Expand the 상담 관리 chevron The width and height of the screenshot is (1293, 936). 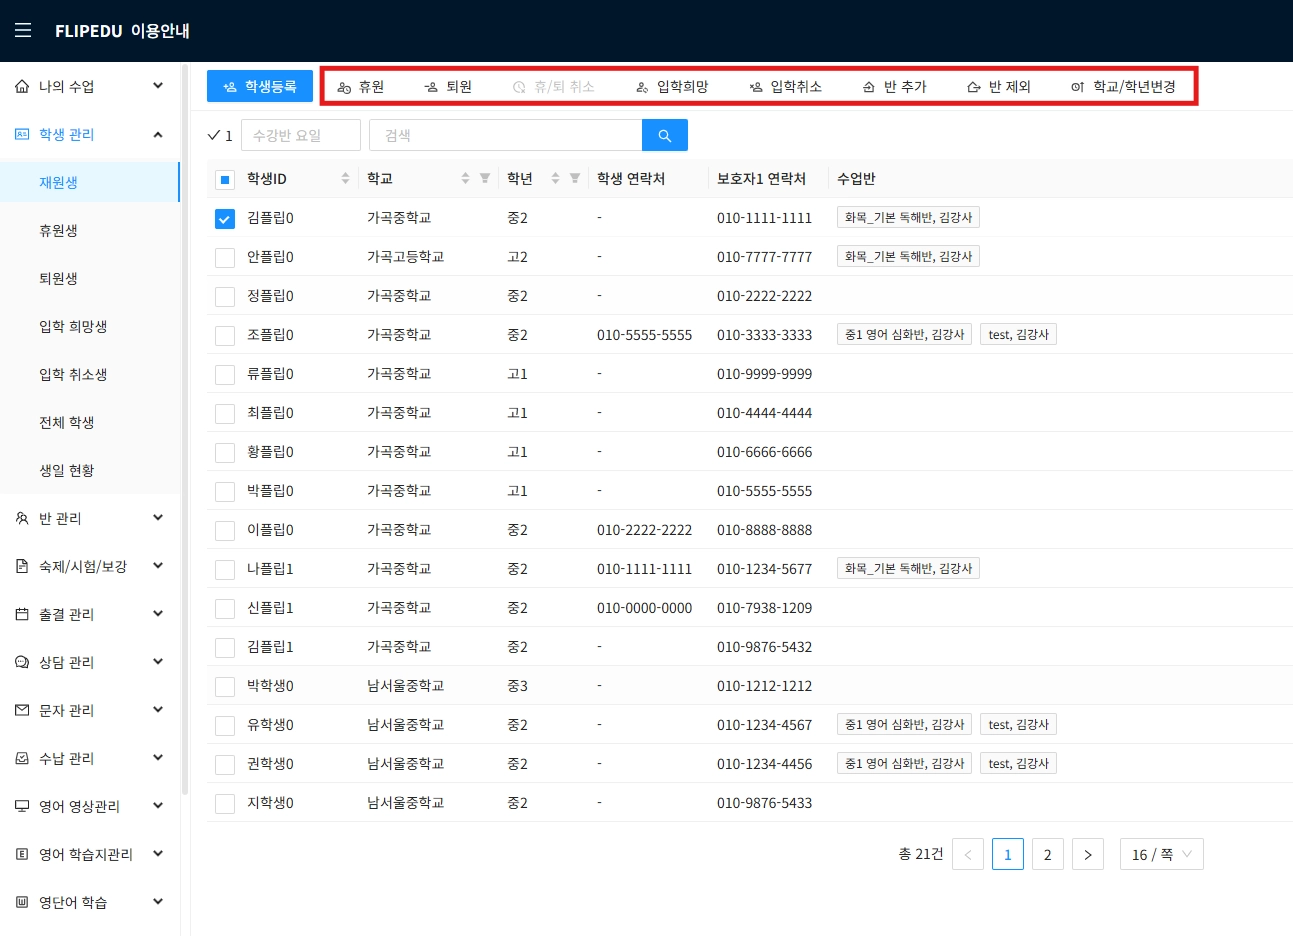tap(158, 662)
